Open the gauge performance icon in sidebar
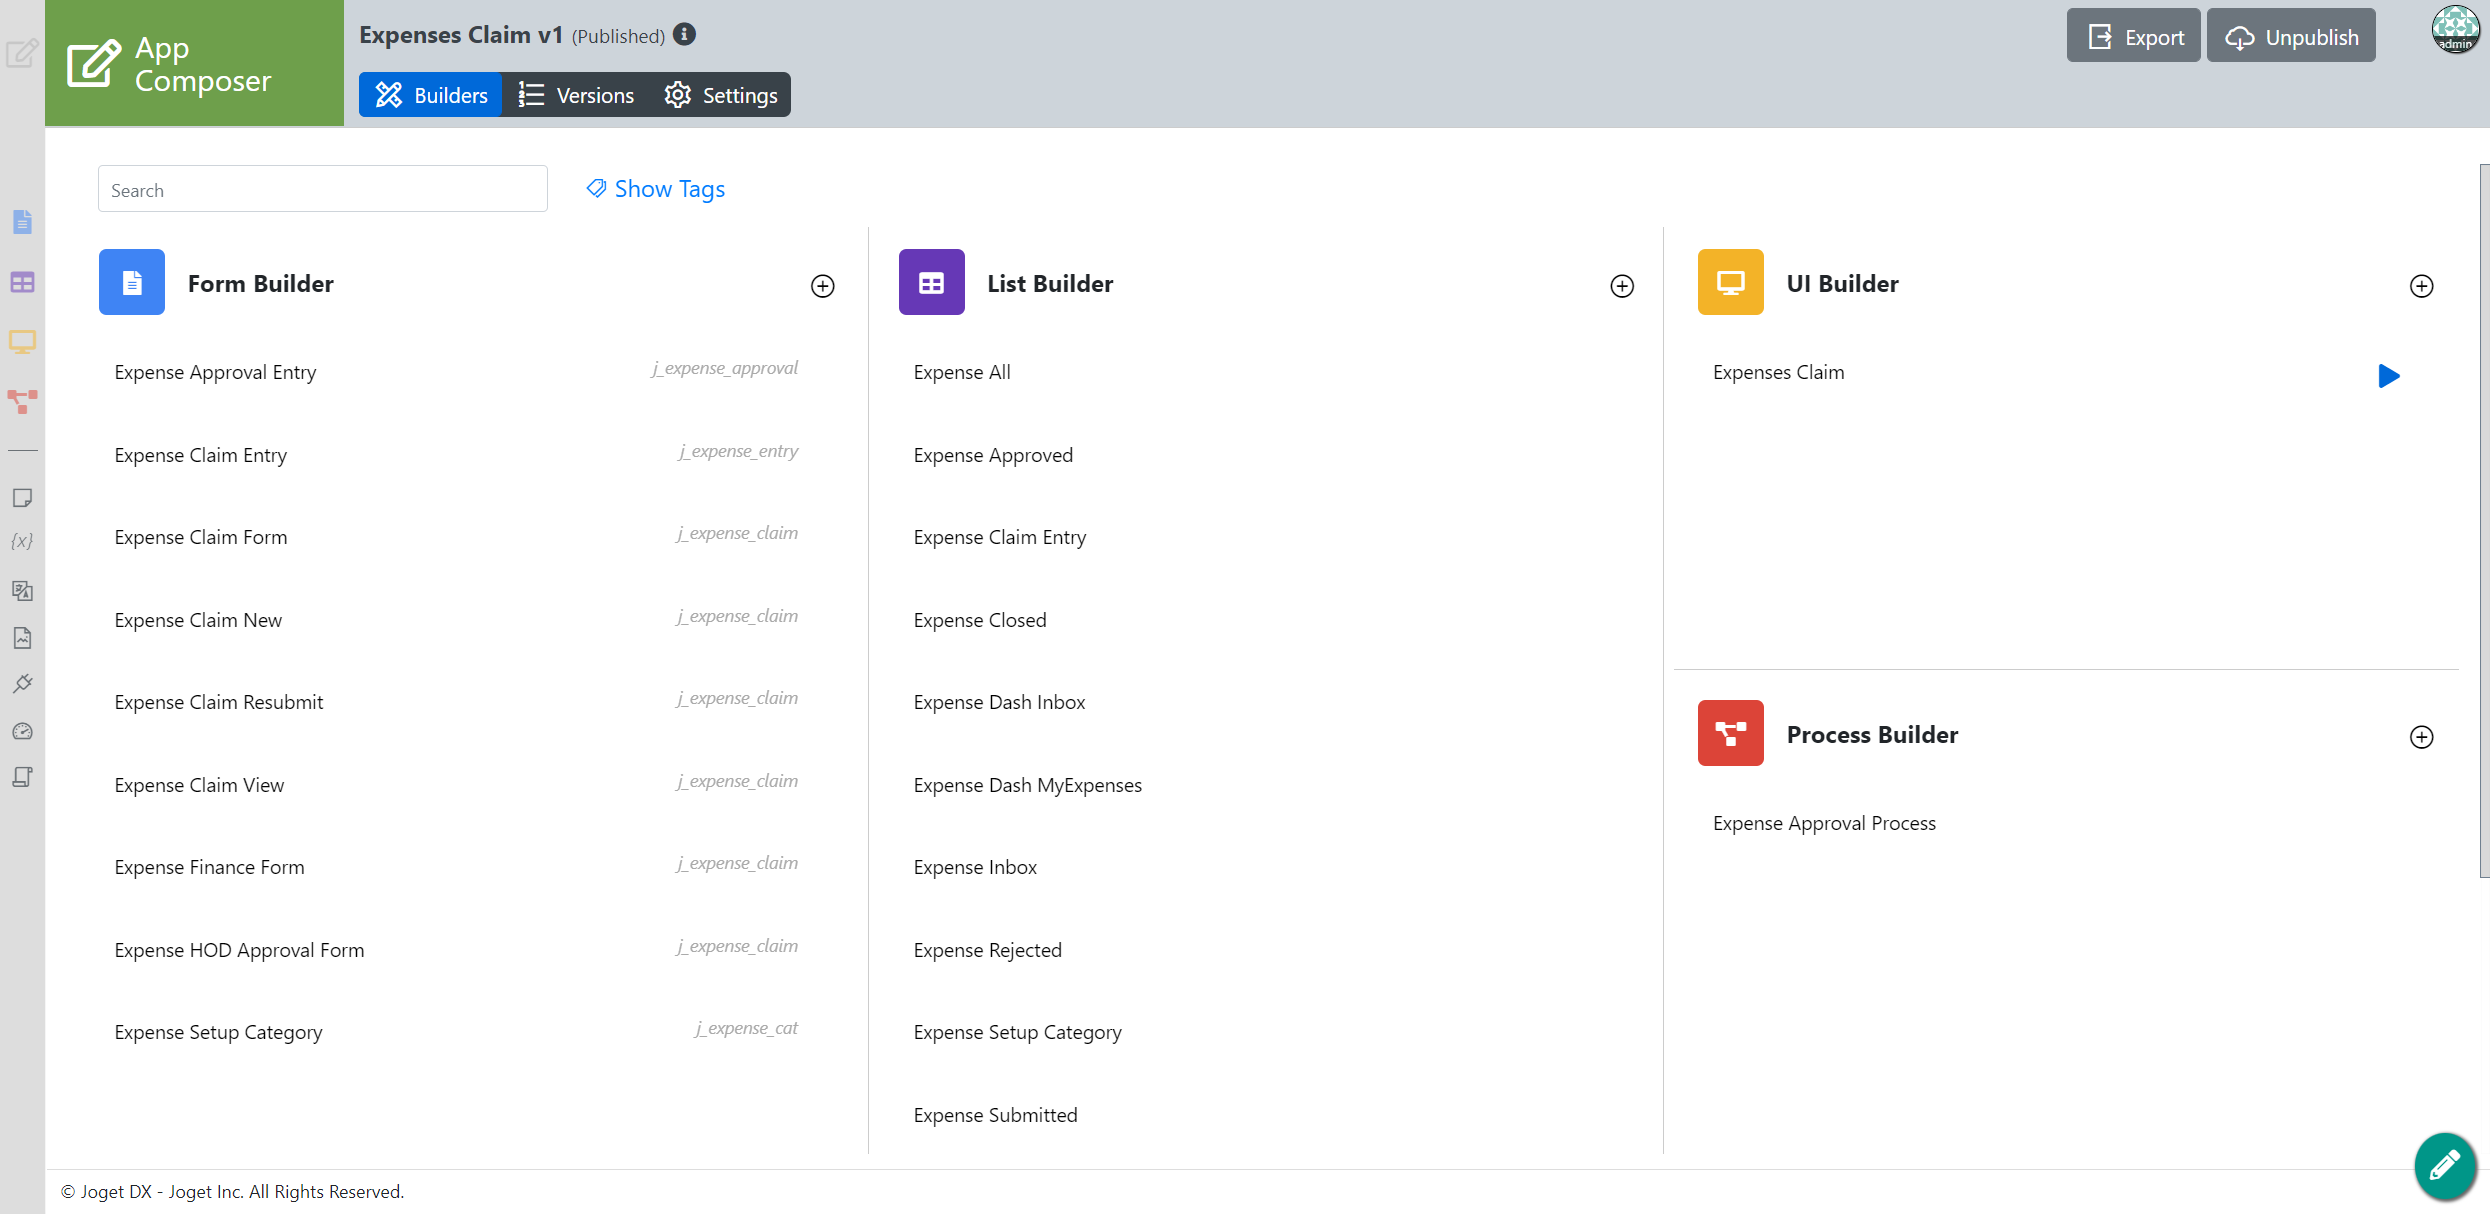 tap(22, 731)
